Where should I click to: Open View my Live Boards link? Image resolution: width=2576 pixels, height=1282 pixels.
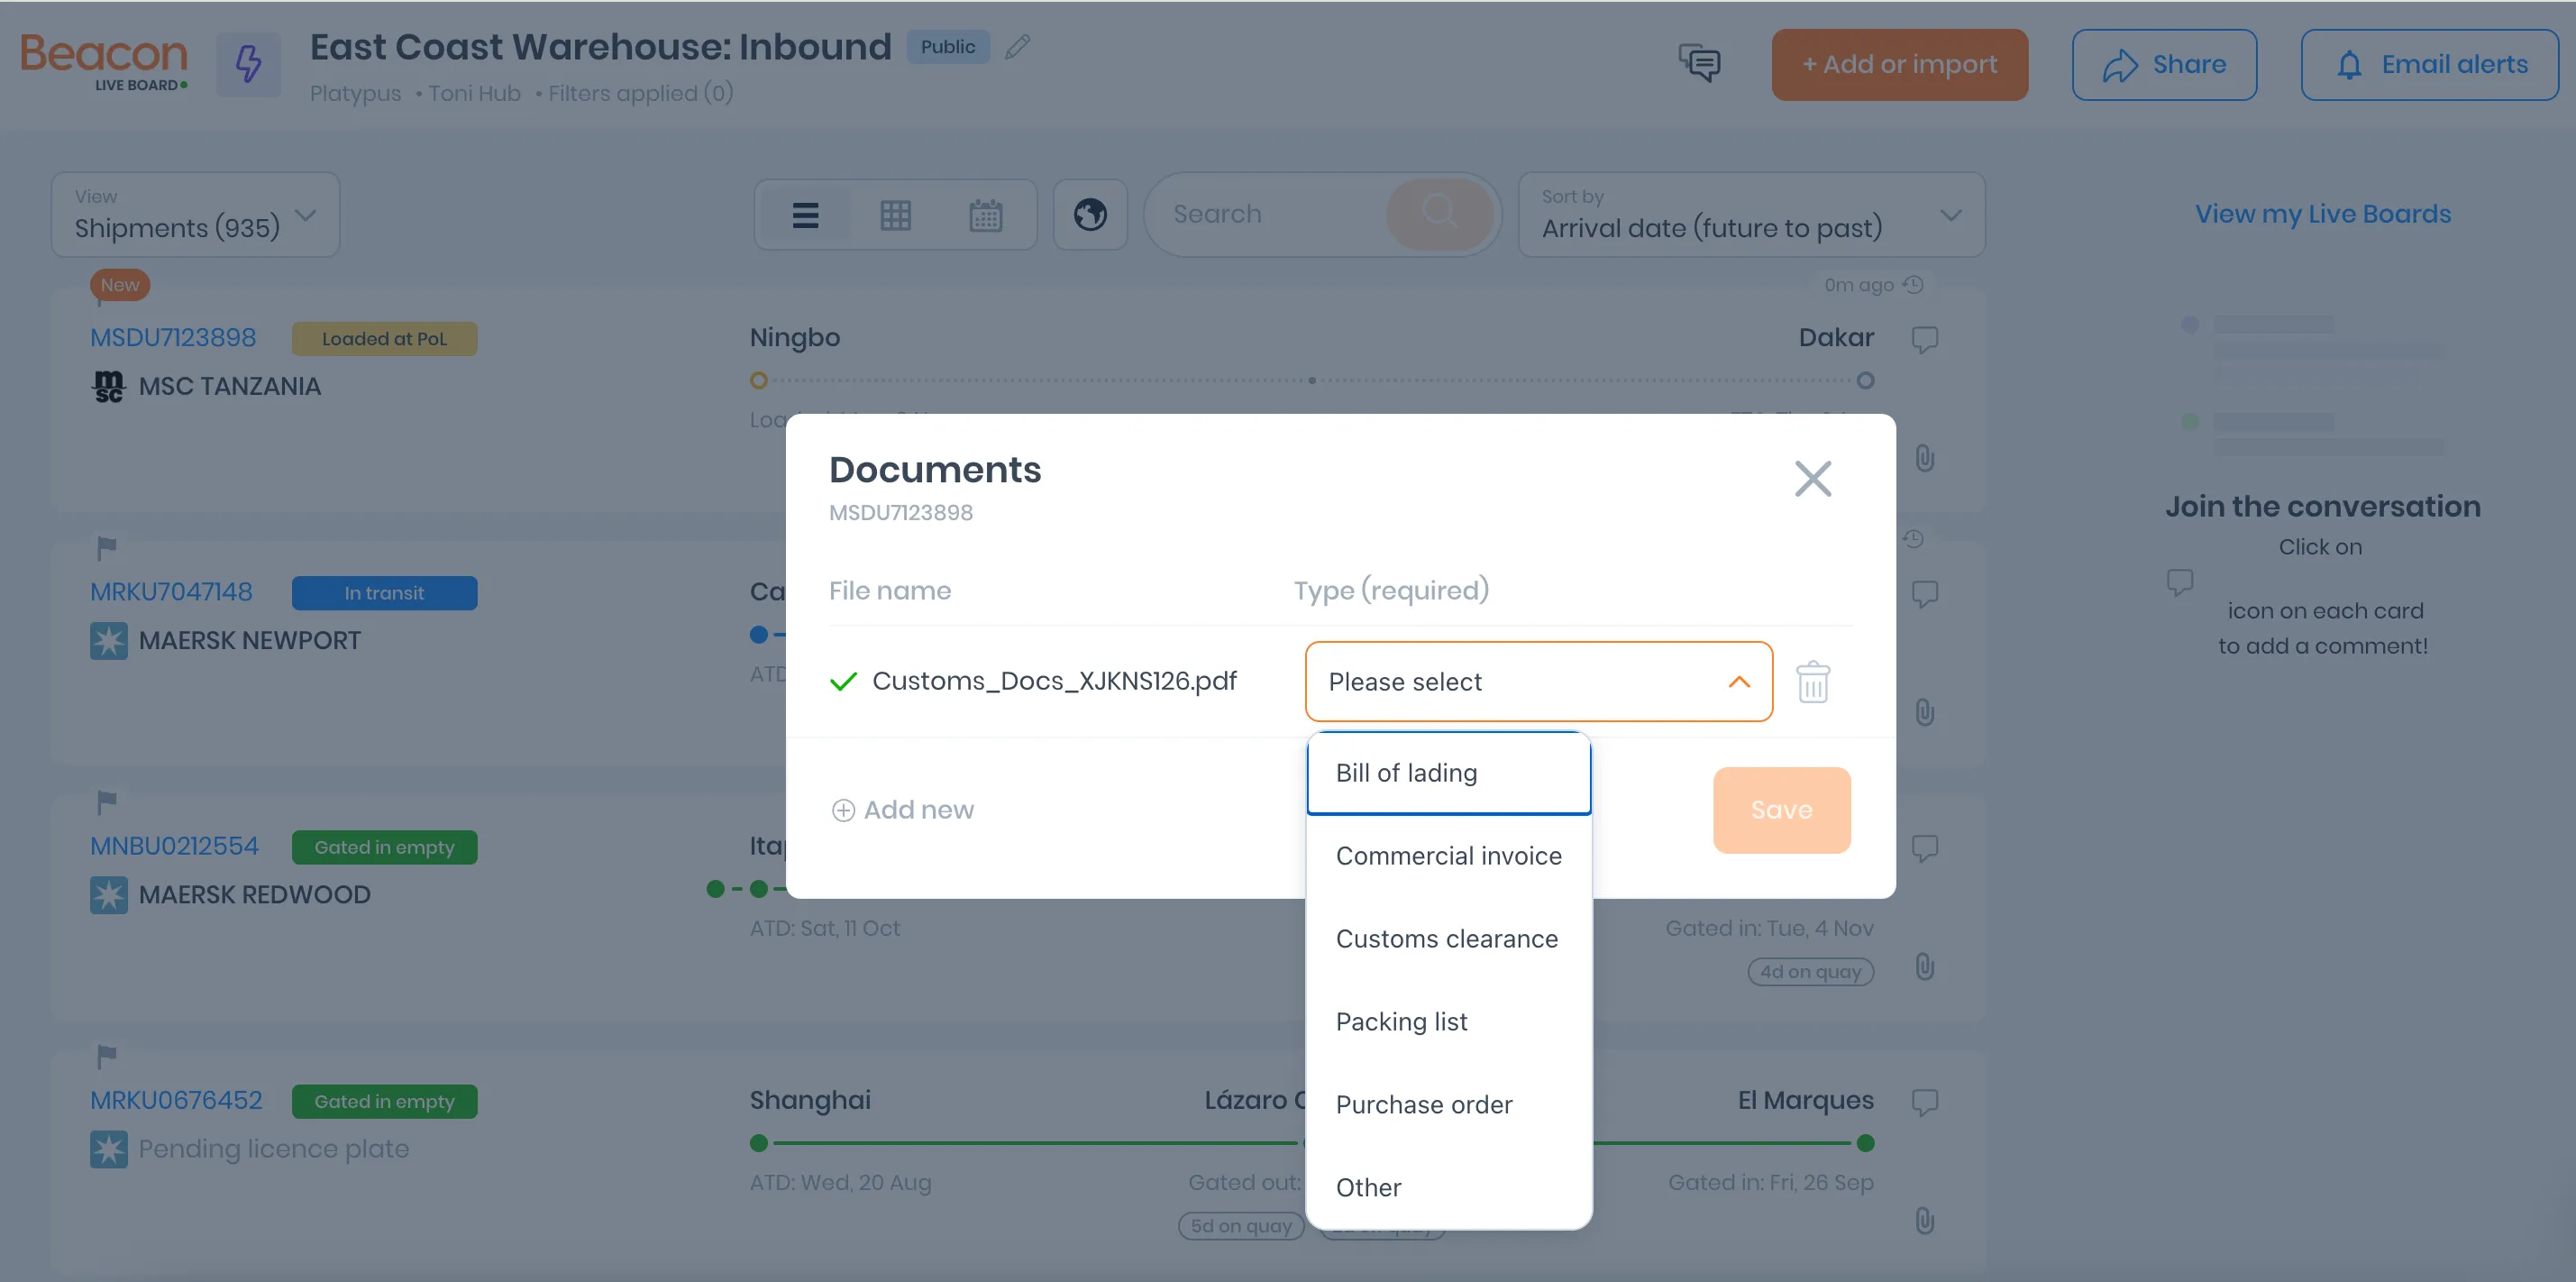pos(2322,214)
